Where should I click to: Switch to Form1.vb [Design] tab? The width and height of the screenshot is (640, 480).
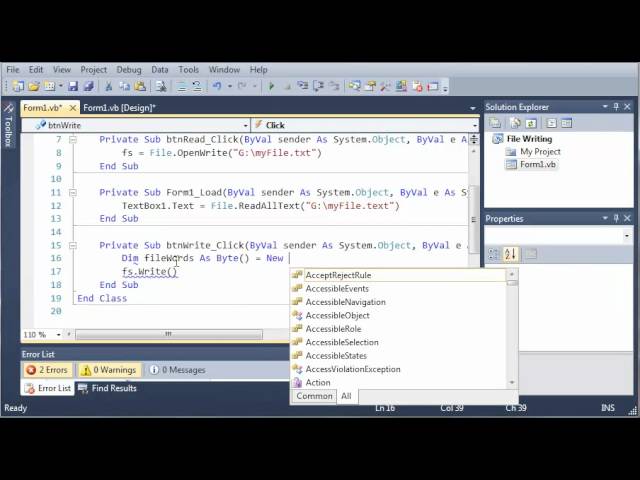point(119,107)
